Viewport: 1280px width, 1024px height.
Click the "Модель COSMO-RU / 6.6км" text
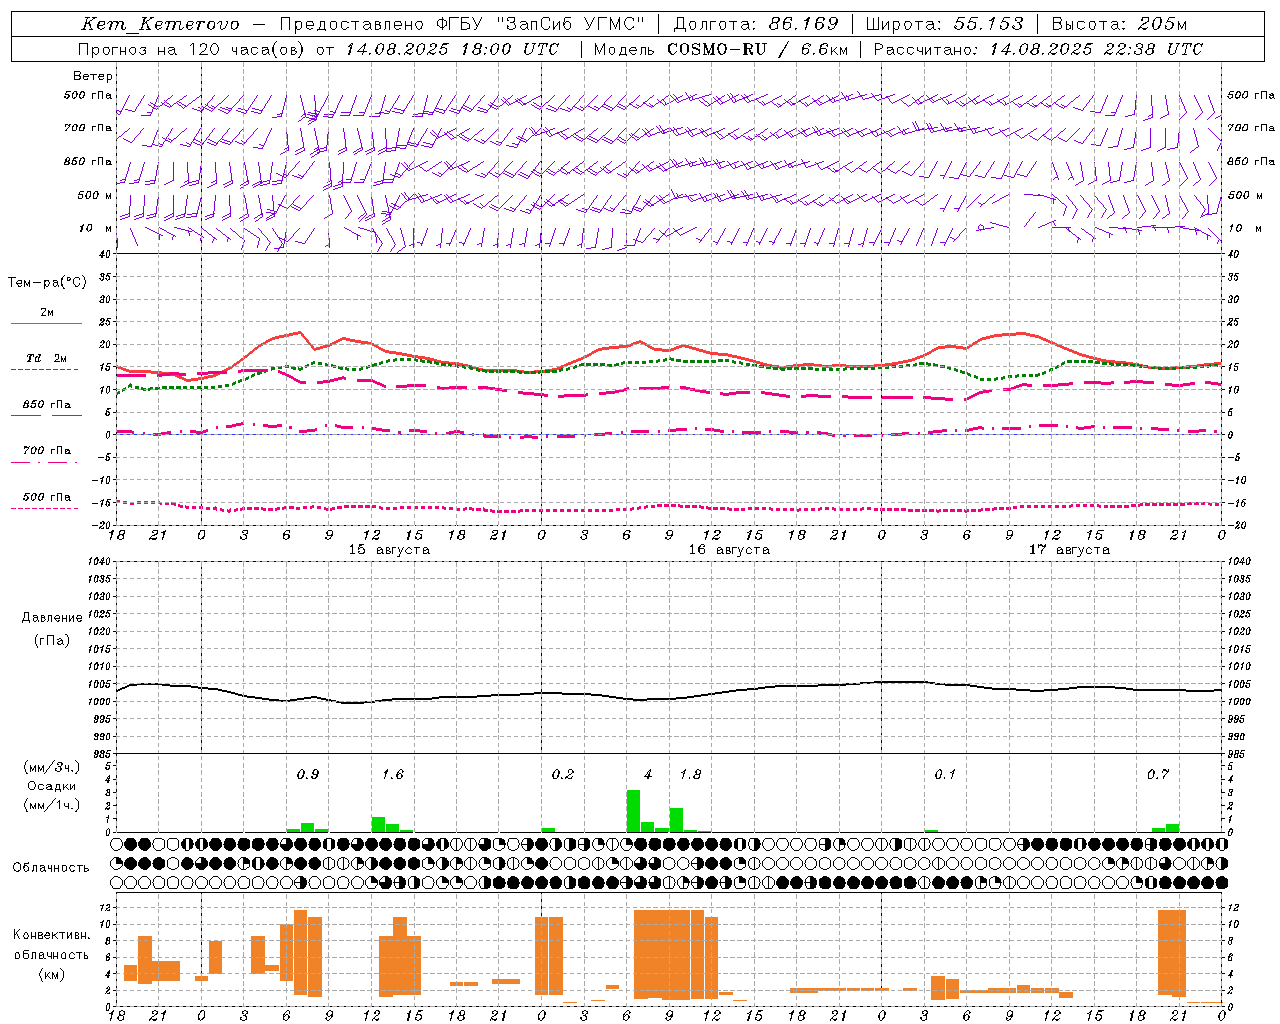tap(721, 49)
